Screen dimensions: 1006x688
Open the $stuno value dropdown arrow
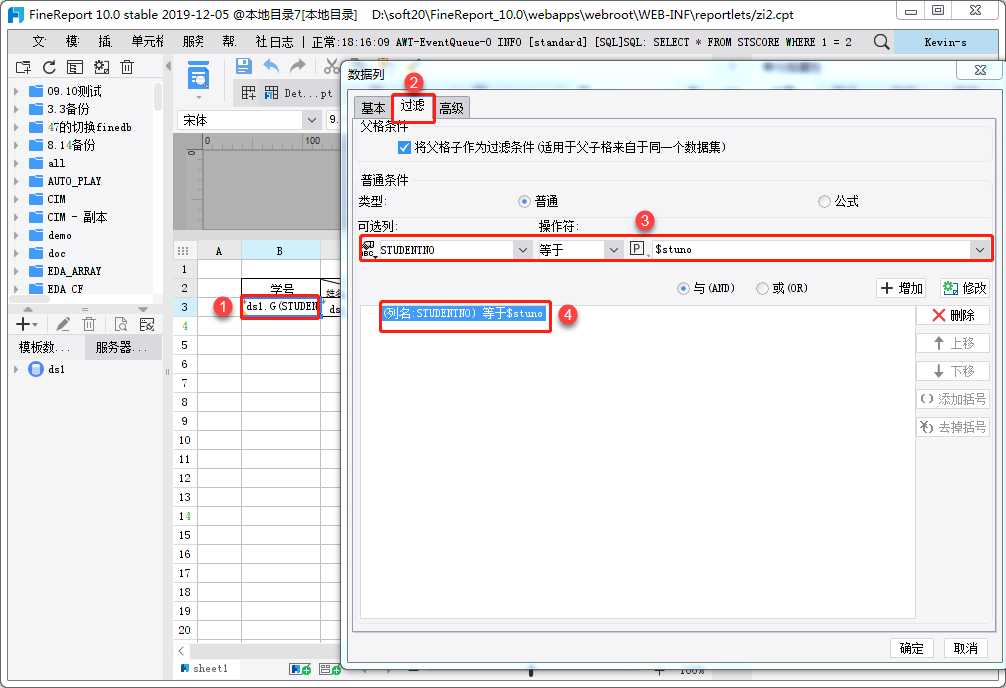[x=980, y=250]
